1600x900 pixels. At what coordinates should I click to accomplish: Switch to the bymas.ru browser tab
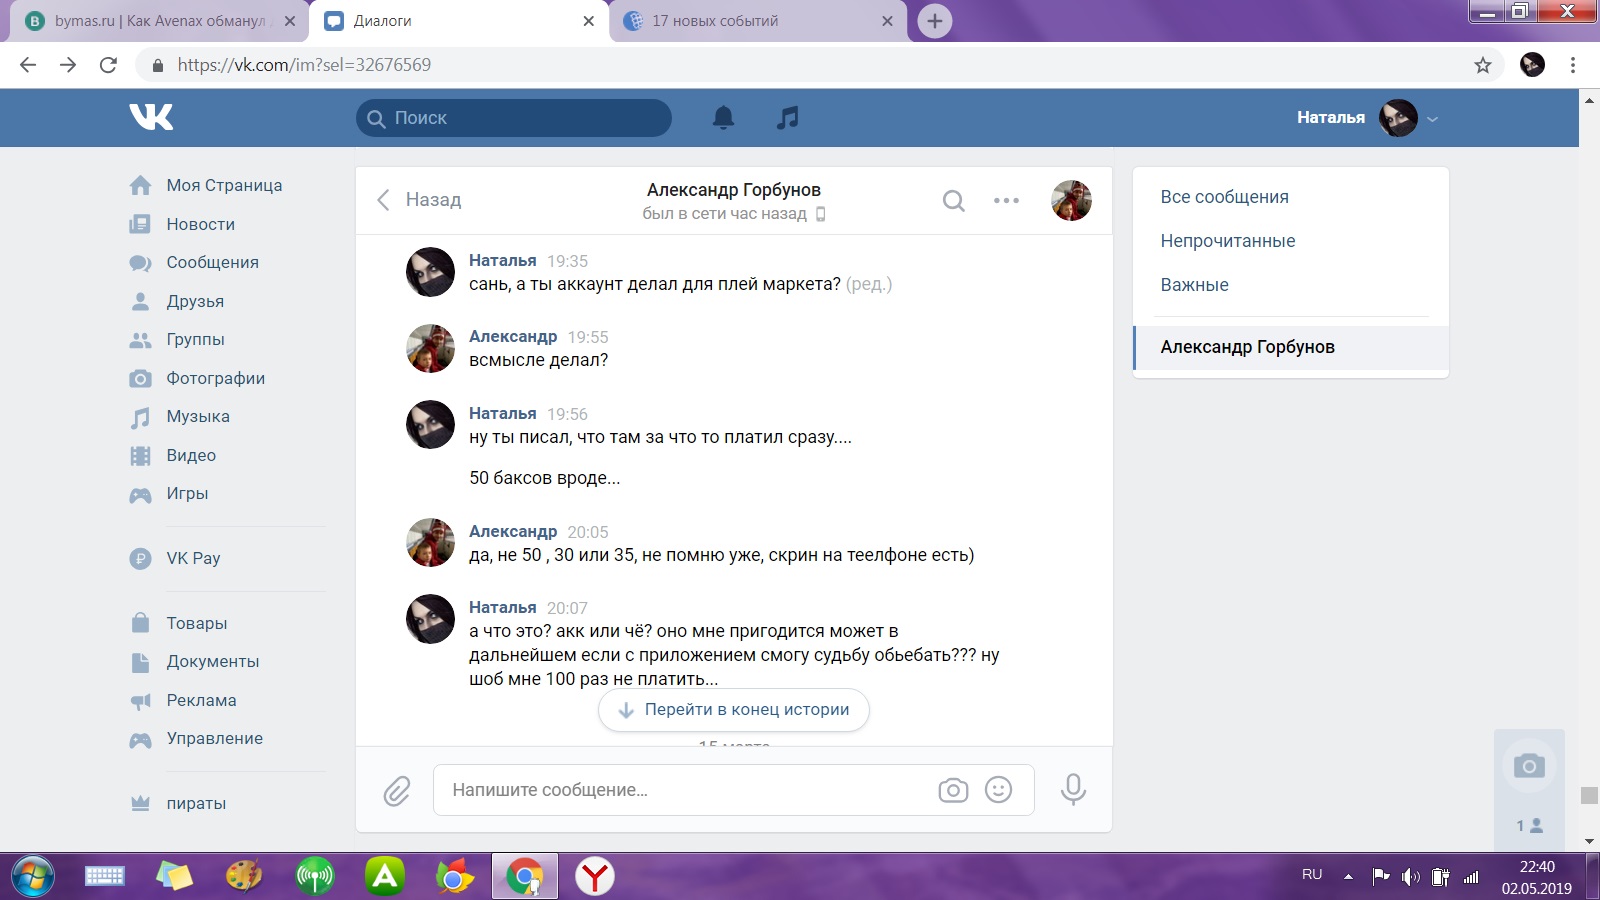160,21
